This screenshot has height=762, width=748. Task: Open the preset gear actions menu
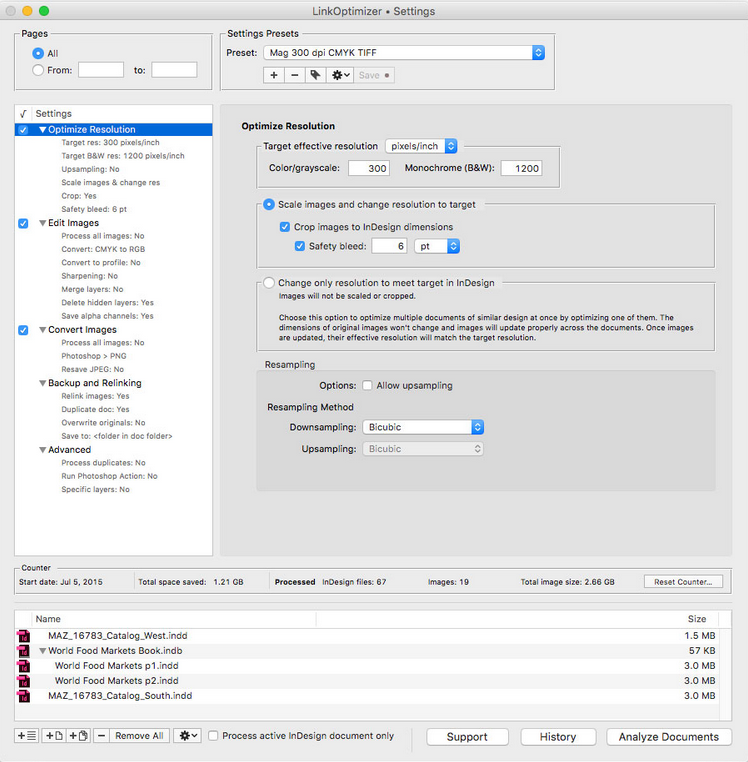pos(340,75)
